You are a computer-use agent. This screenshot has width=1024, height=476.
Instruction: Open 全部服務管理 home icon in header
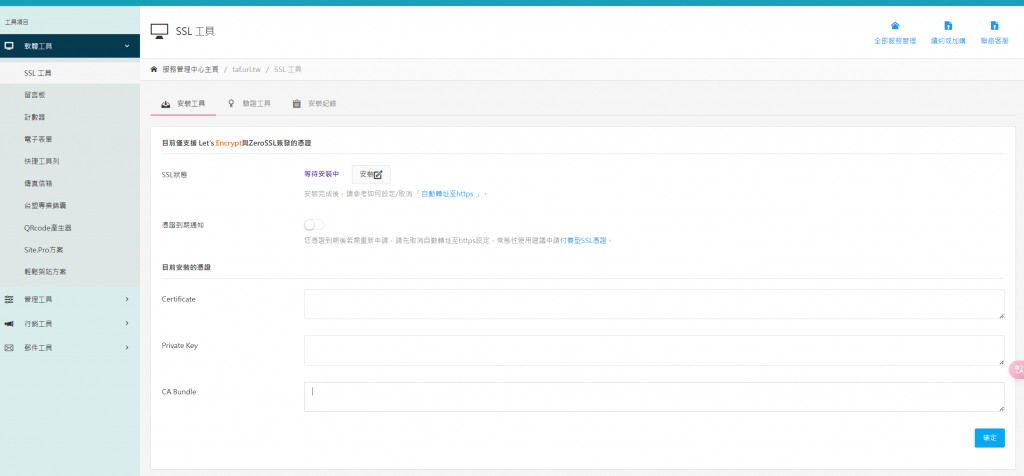[x=895, y=26]
